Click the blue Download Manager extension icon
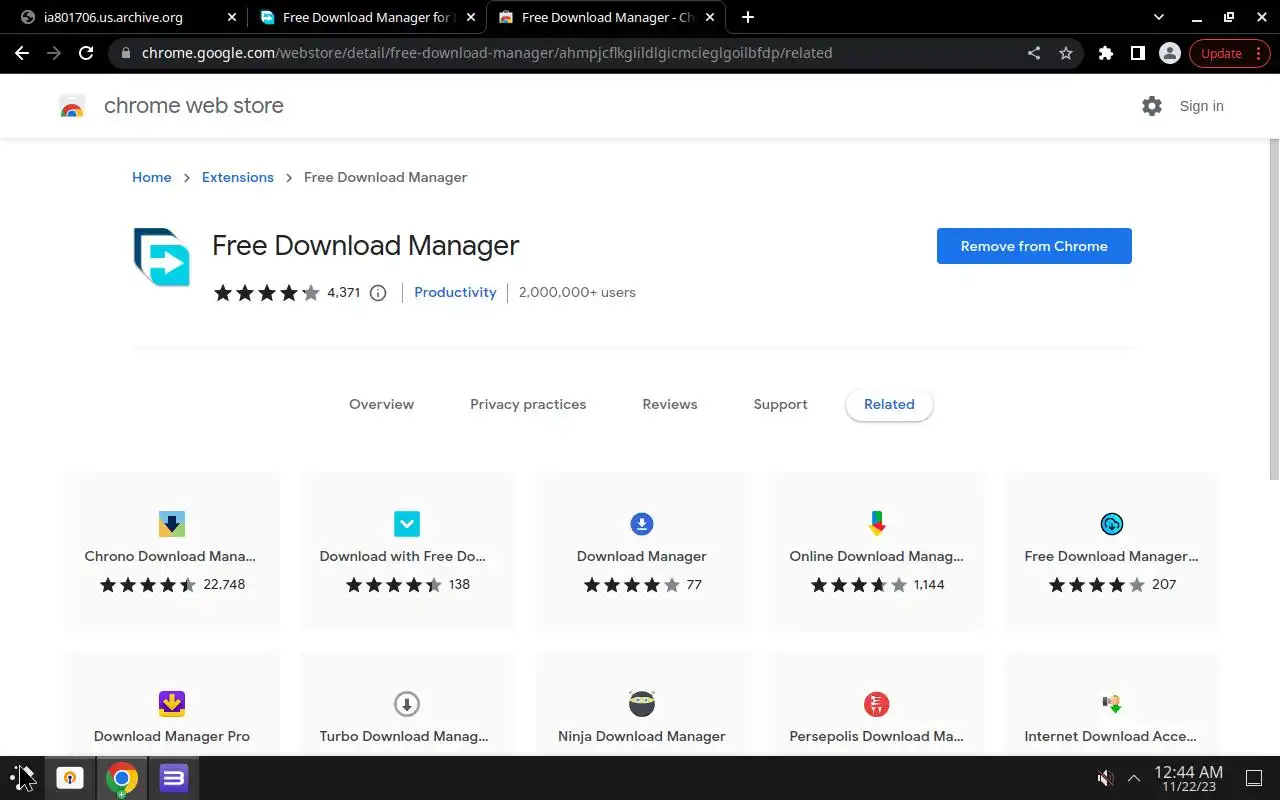This screenshot has width=1280, height=800. point(642,524)
